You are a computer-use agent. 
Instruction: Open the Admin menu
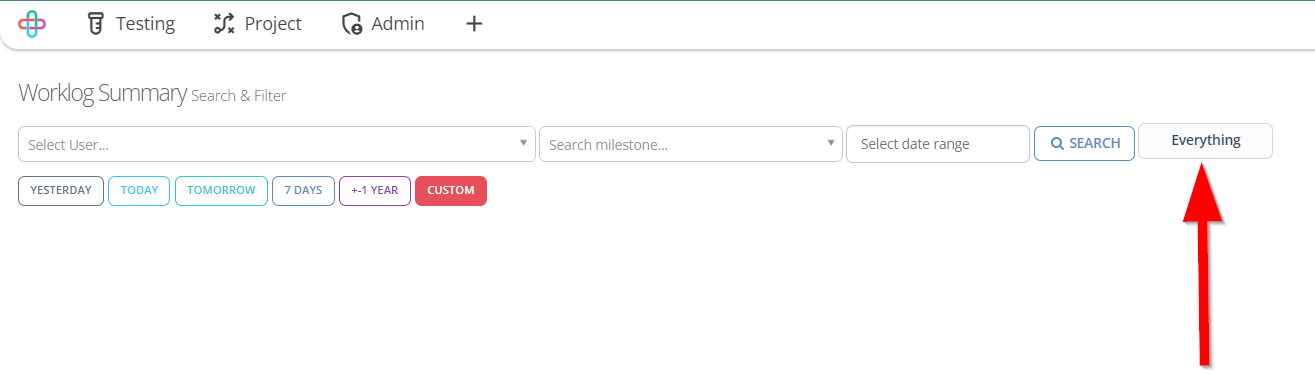click(383, 24)
